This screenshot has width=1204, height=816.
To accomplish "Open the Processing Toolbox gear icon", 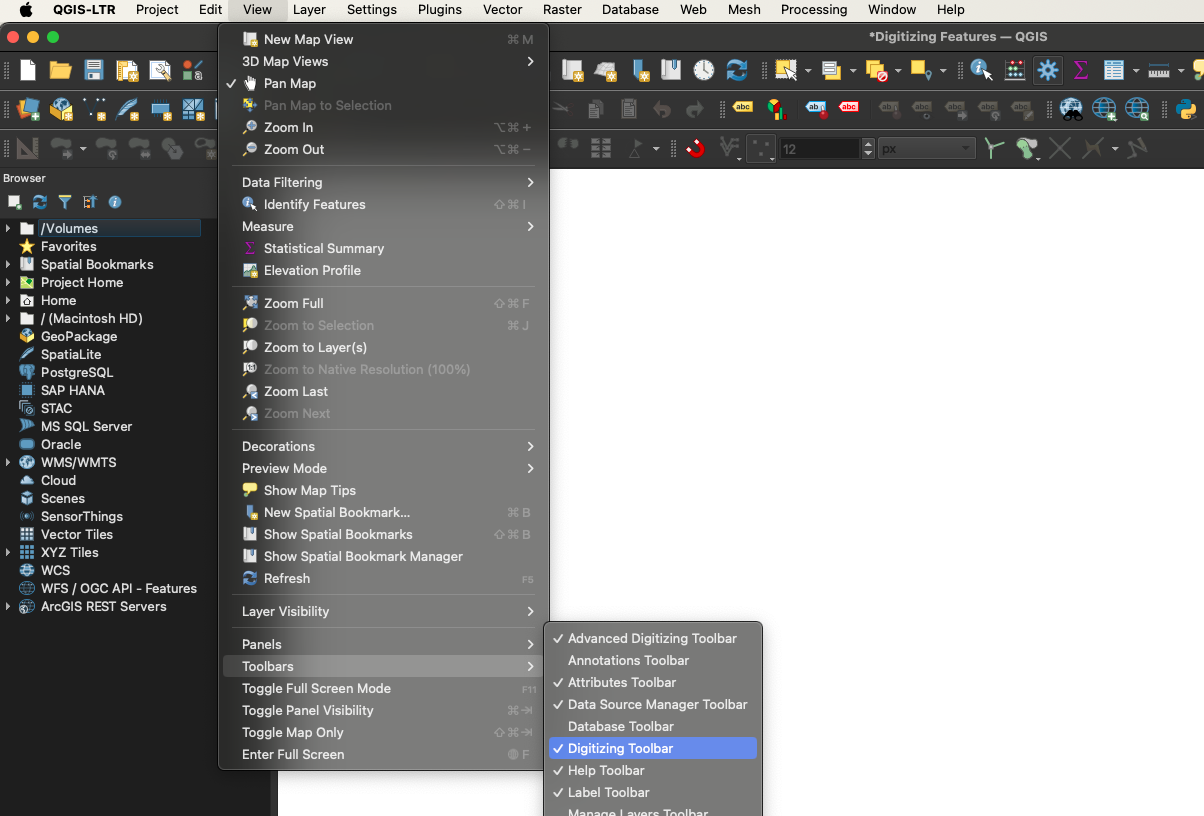I will pyautogui.click(x=1048, y=70).
